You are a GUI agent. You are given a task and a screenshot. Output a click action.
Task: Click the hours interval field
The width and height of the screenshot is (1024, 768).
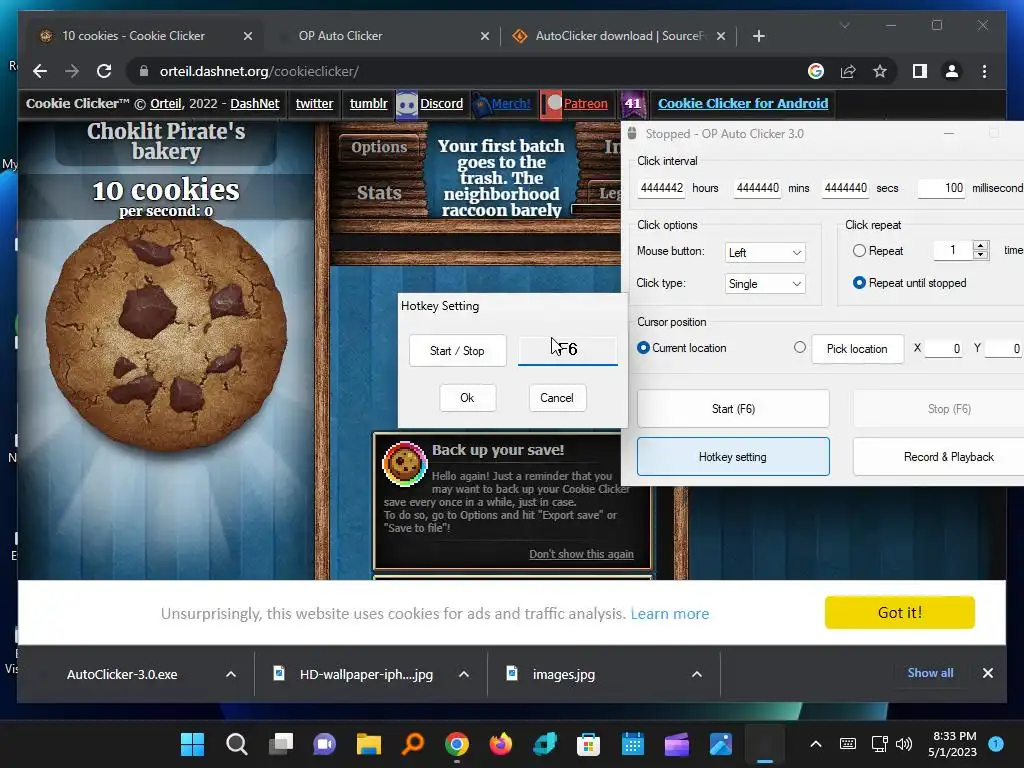click(661, 188)
